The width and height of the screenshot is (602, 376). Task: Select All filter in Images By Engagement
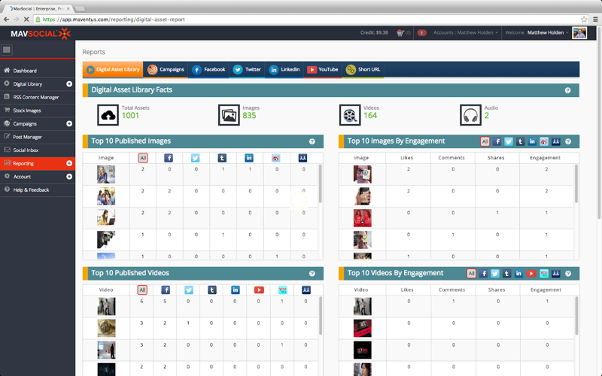485,142
